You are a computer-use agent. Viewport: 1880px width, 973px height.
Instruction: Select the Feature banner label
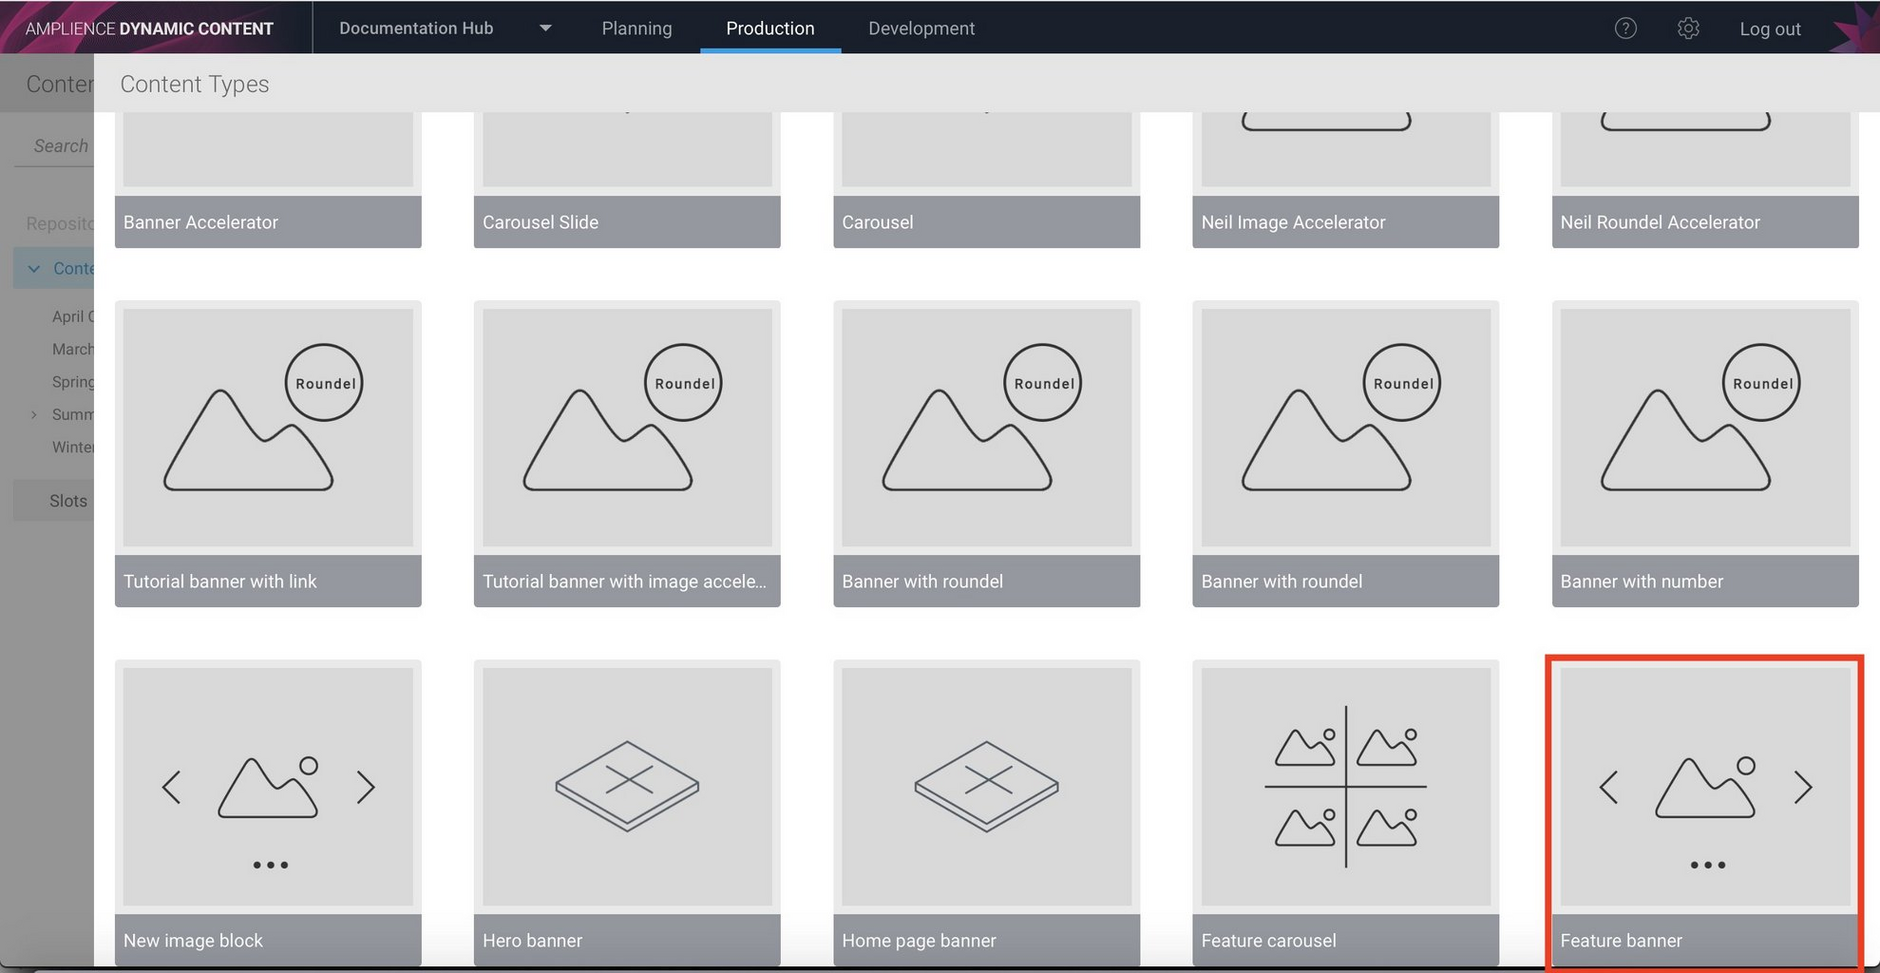tap(1621, 940)
